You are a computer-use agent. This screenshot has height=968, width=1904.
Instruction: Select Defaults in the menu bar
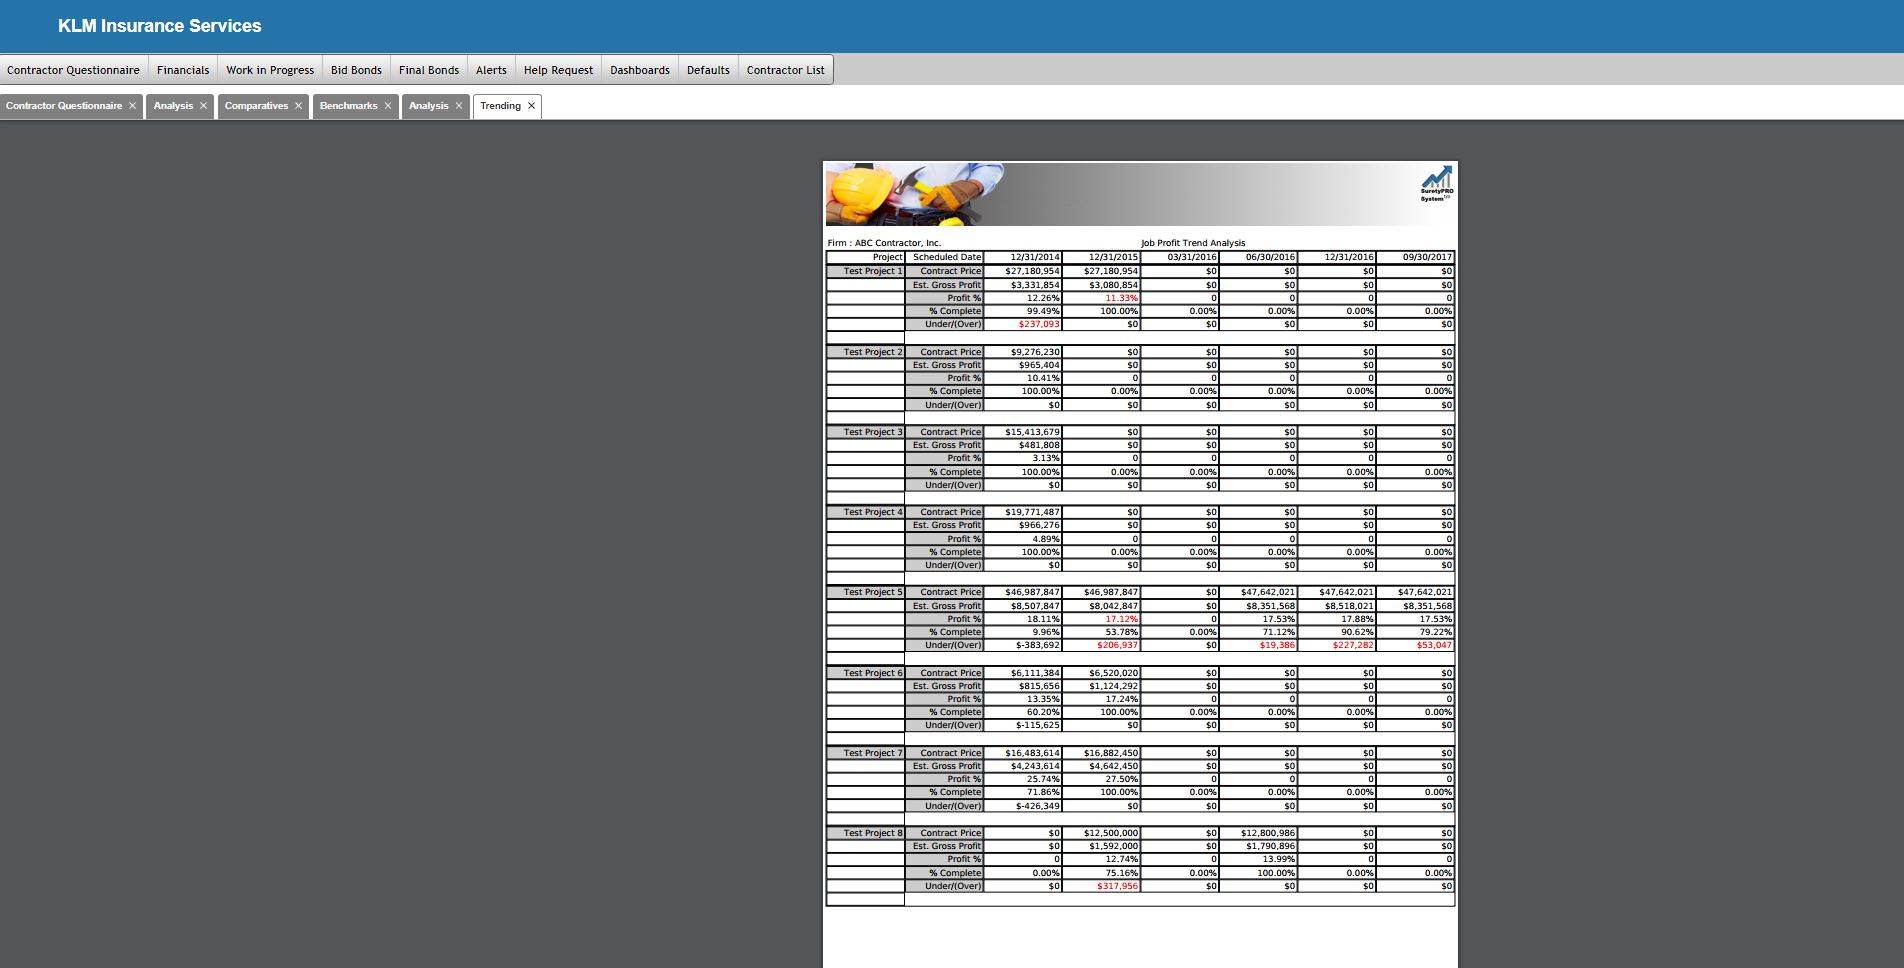pyautogui.click(x=708, y=70)
